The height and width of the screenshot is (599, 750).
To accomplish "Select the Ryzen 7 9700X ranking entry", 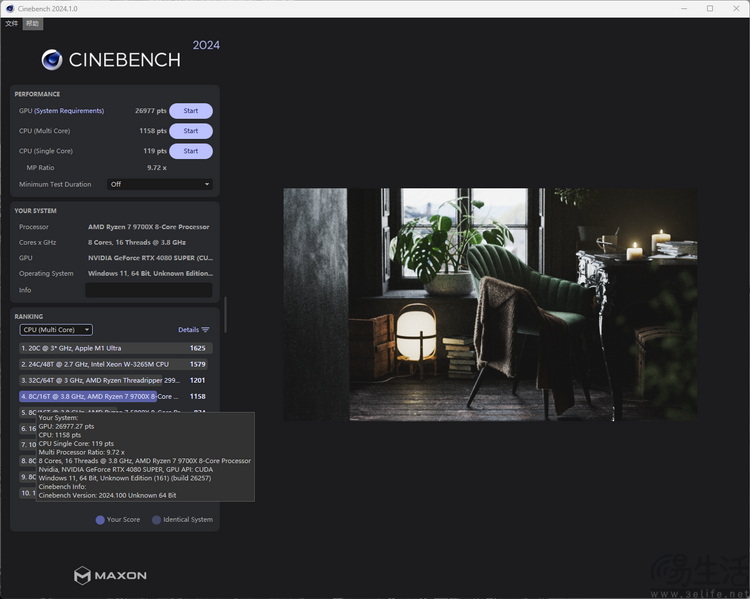I will (x=113, y=396).
